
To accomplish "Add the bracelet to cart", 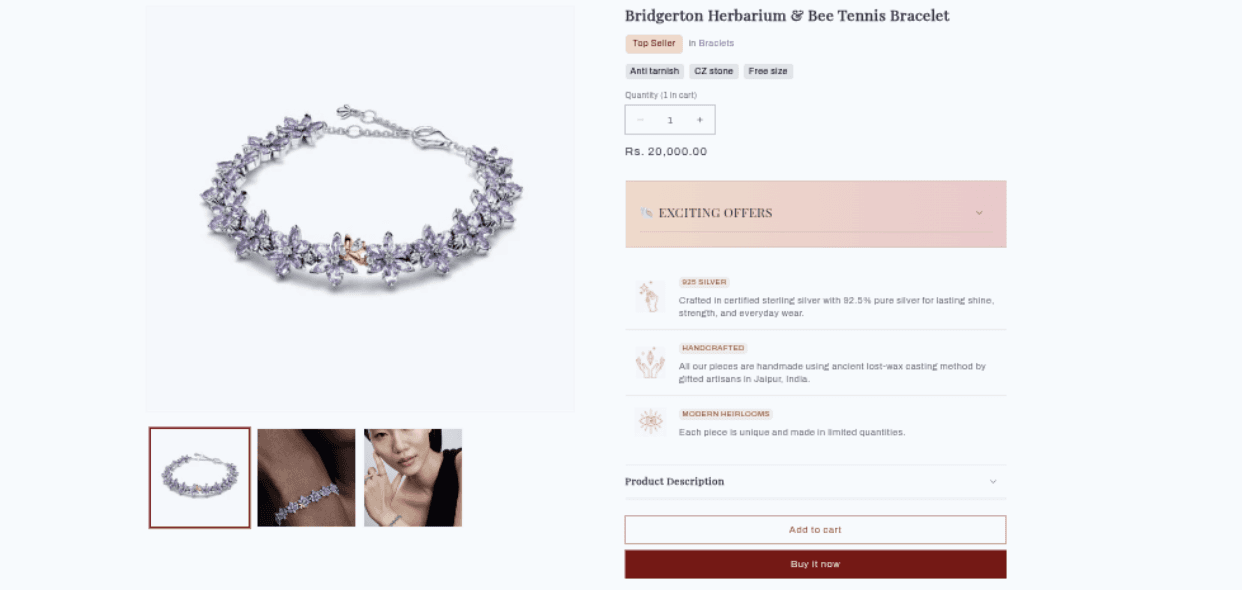I will tap(815, 530).
